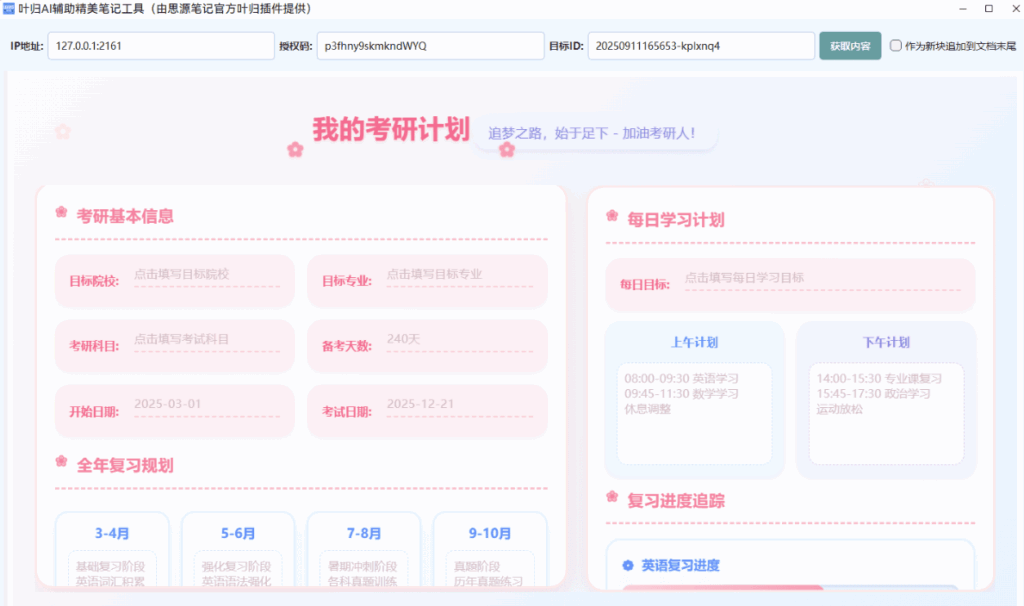Viewport: 1024px width, 606px height.
Task: Click the 考研基本信息 section heading
Action: point(125,216)
